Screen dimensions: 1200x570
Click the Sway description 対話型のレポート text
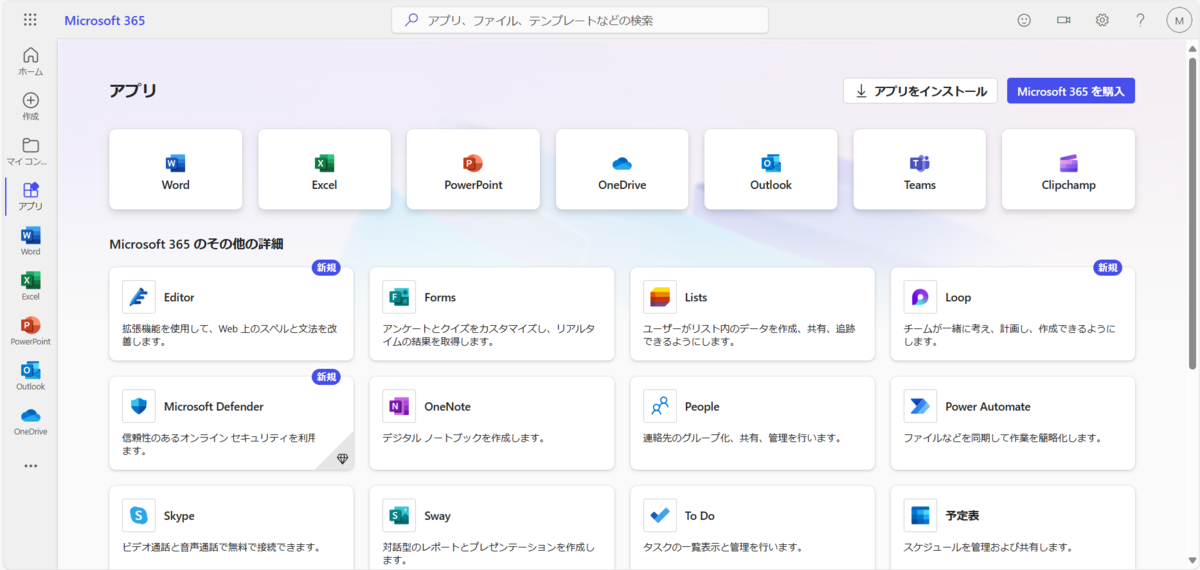(x=488, y=553)
